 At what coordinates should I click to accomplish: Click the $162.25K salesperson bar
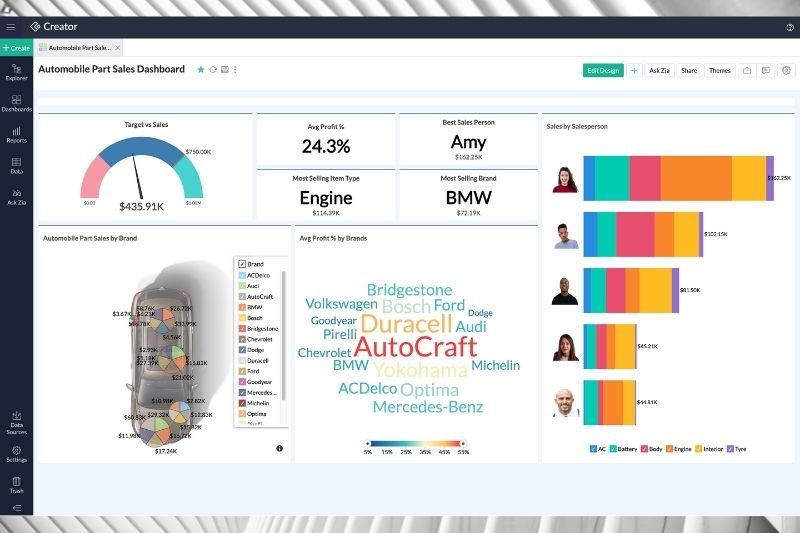(x=679, y=178)
